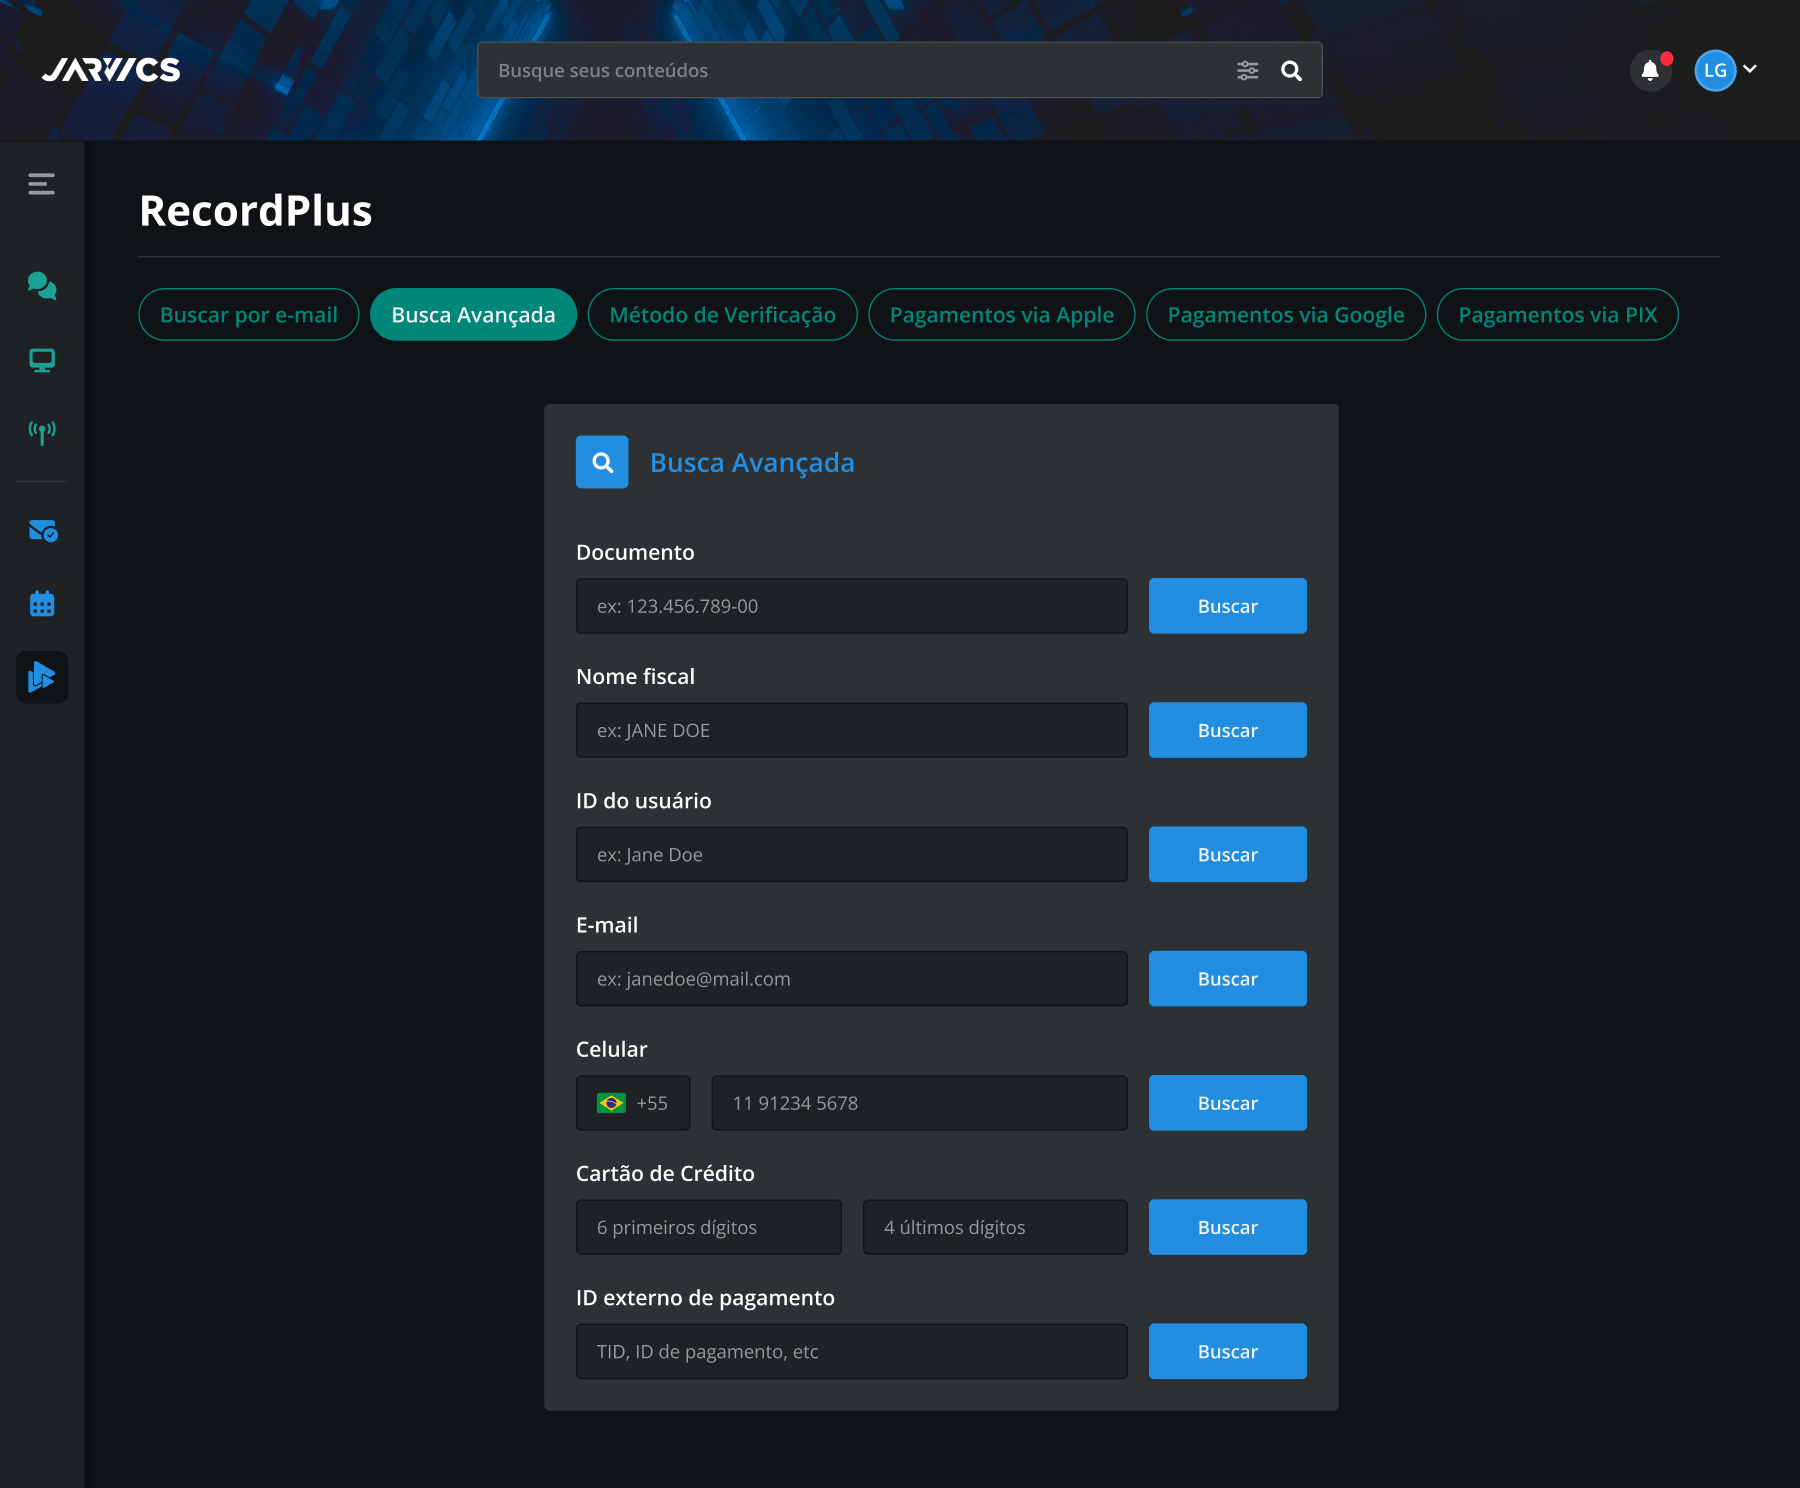The height and width of the screenshot is (1488, 1800).
Task: Click Buscar next to Cartão de Crédito
Action: (1228, 1227)
